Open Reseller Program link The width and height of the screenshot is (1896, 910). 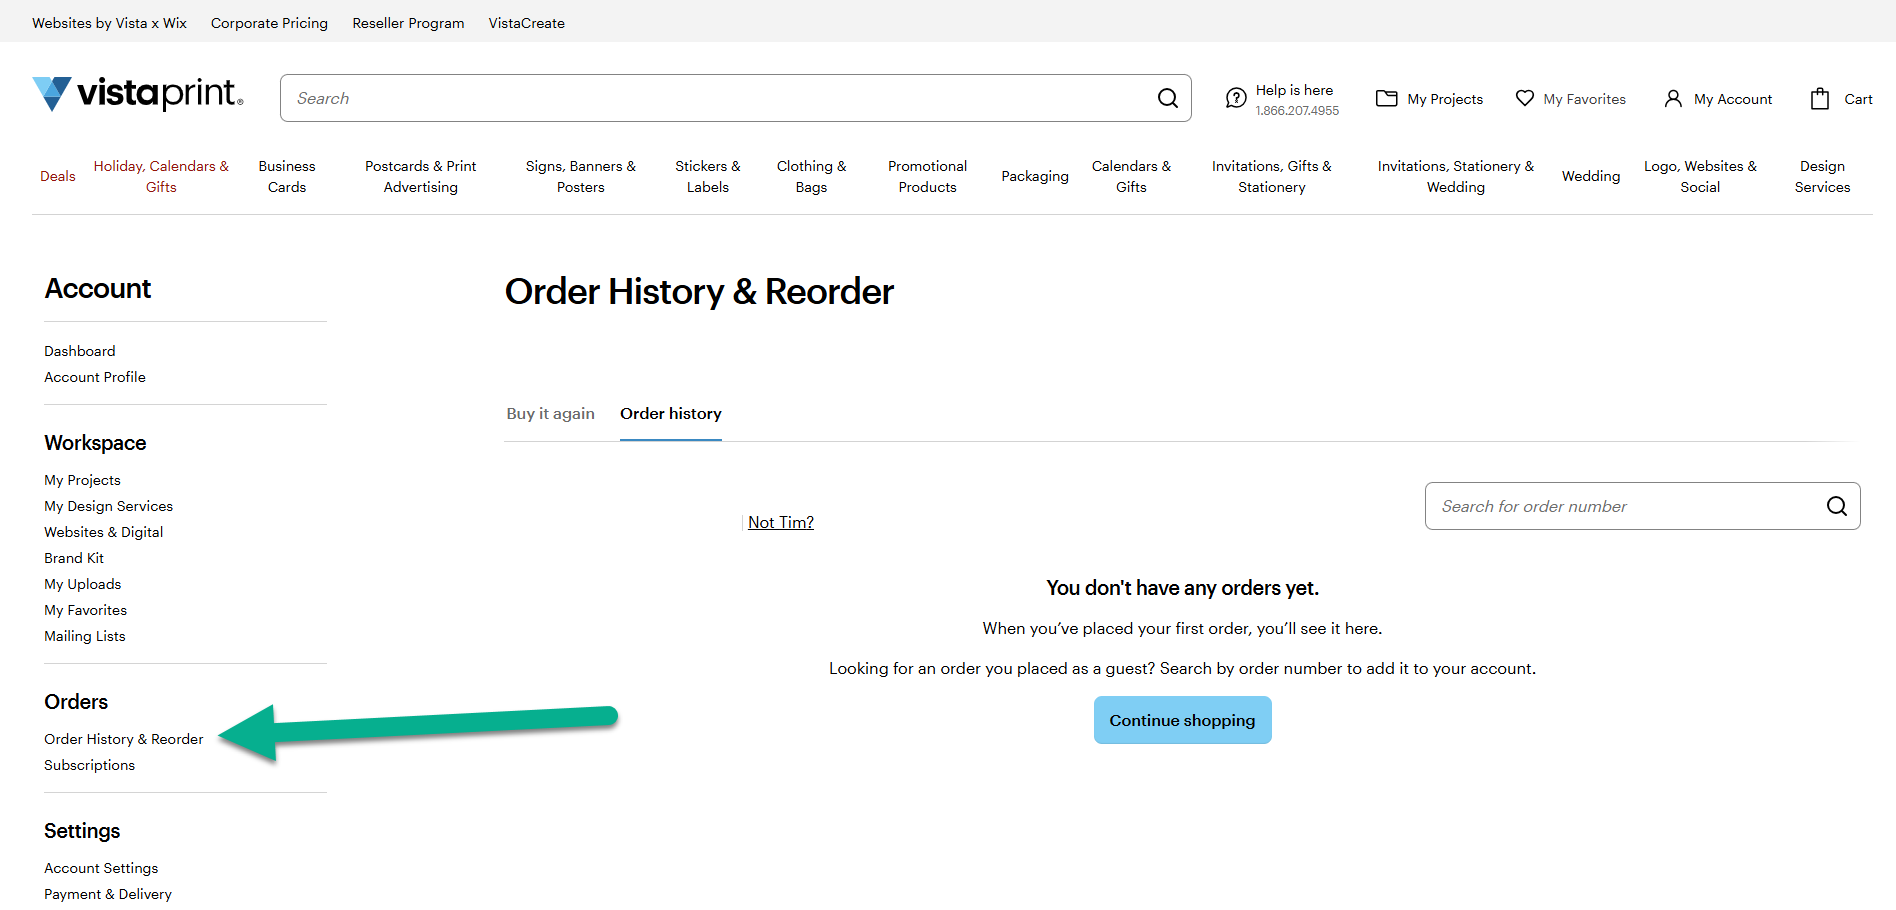(x=408, y=23)
